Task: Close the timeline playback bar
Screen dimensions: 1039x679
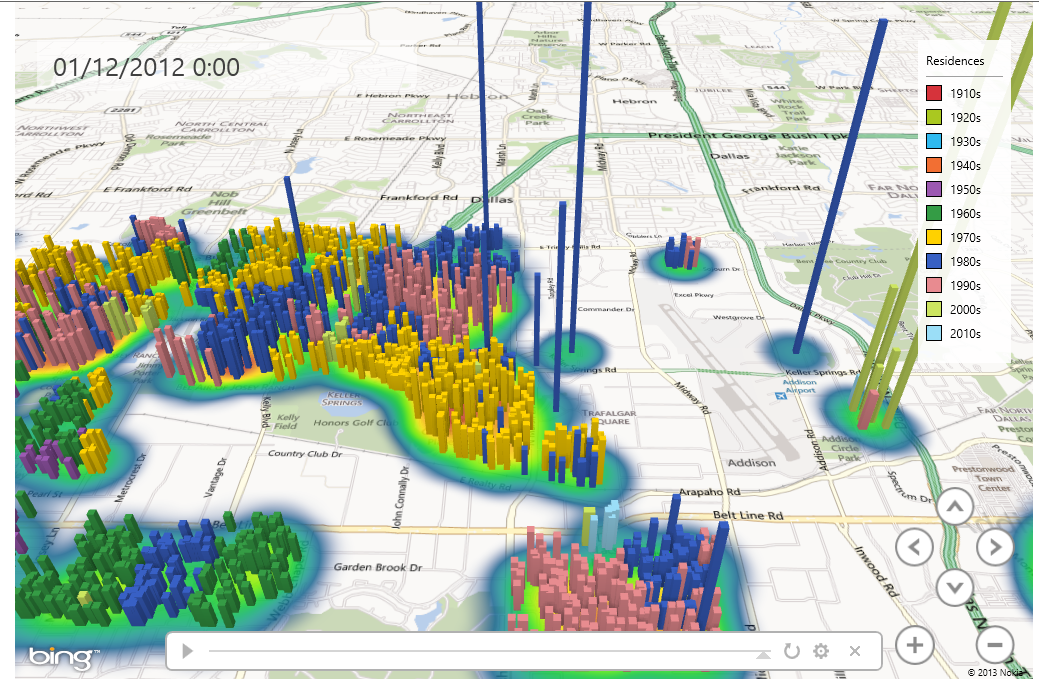Action: (855, 651)
